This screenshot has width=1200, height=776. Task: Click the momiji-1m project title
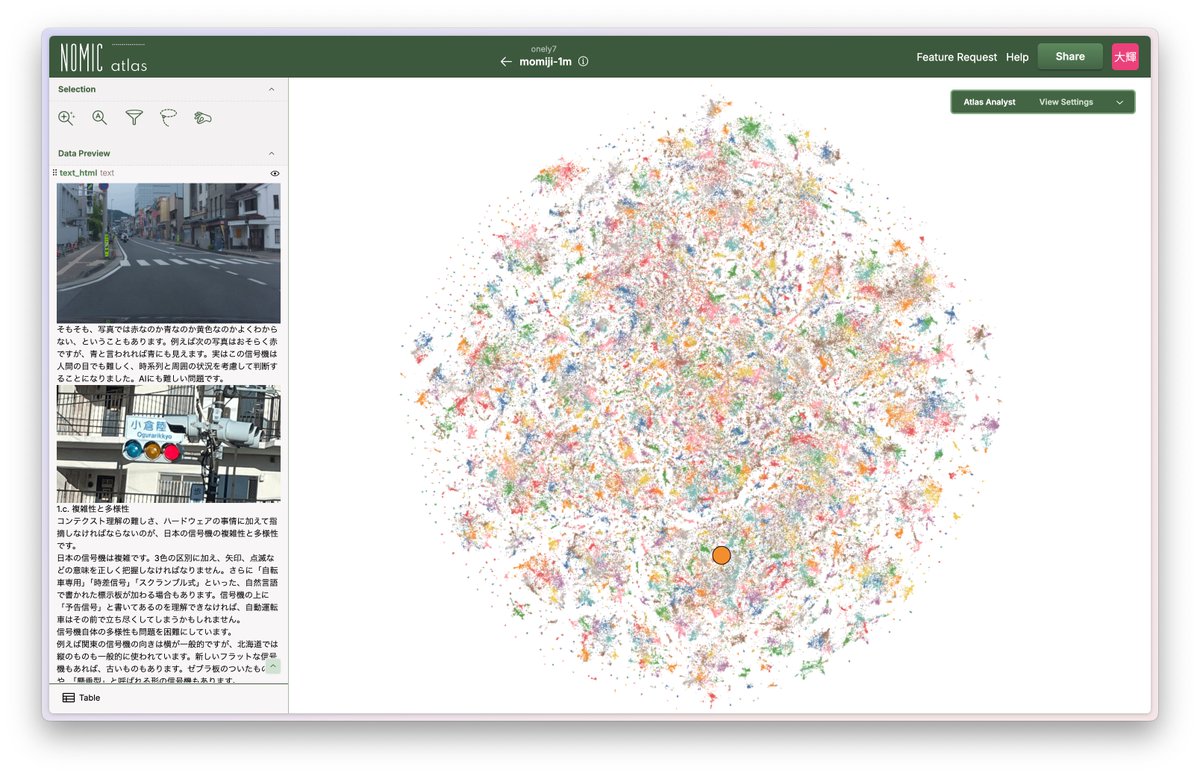click(x=546, y=61)
